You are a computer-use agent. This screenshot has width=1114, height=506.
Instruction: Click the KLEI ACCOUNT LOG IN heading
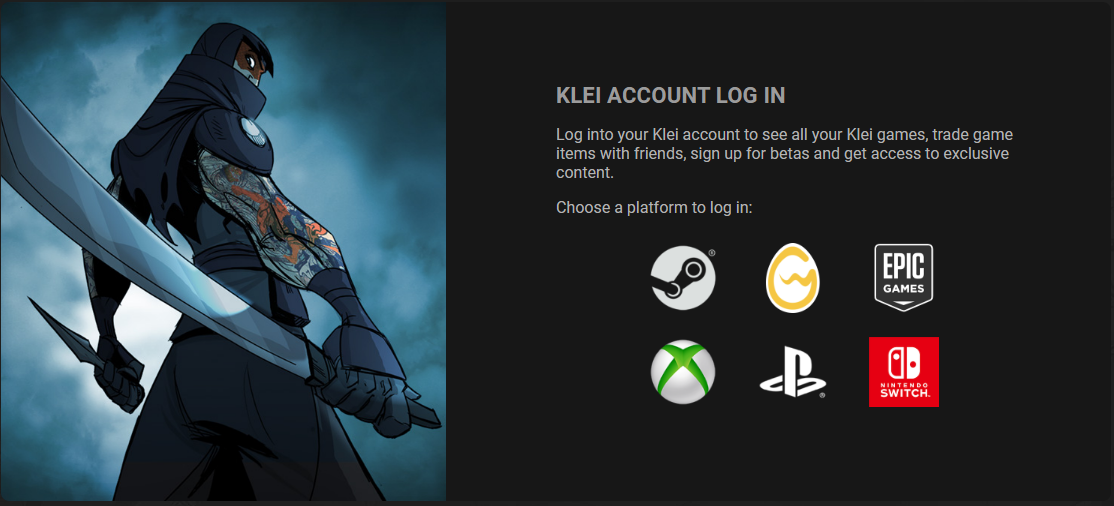(x=671, y=96)
